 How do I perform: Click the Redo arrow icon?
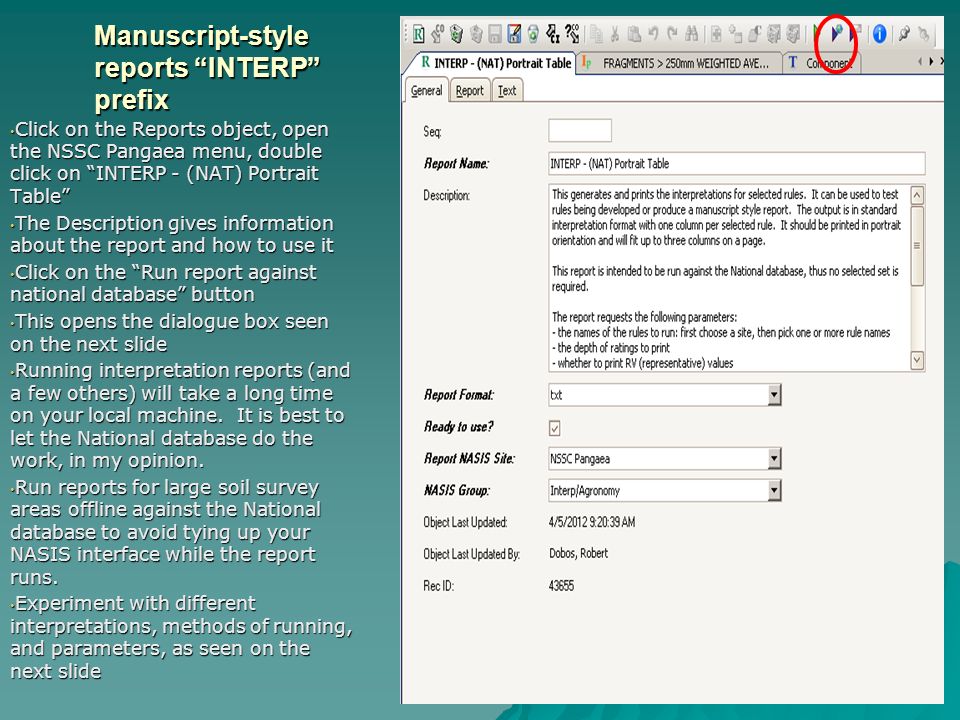672,34
